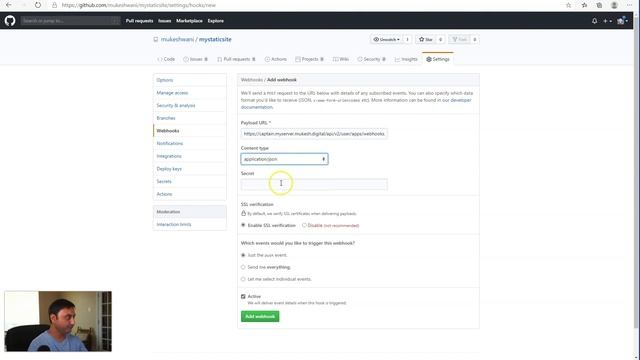Open Options in settings sidebar
Viewport: 640px width, 360px height.
pos(190,80)
